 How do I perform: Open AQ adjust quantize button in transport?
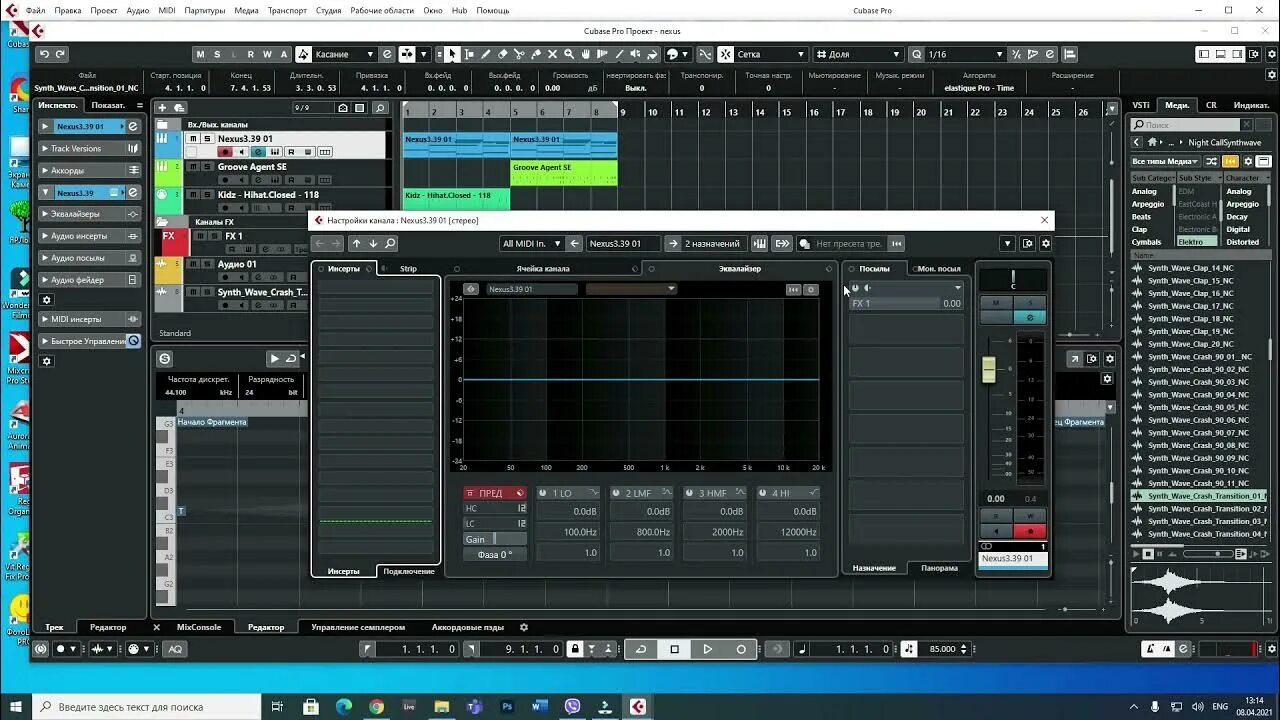175,649
